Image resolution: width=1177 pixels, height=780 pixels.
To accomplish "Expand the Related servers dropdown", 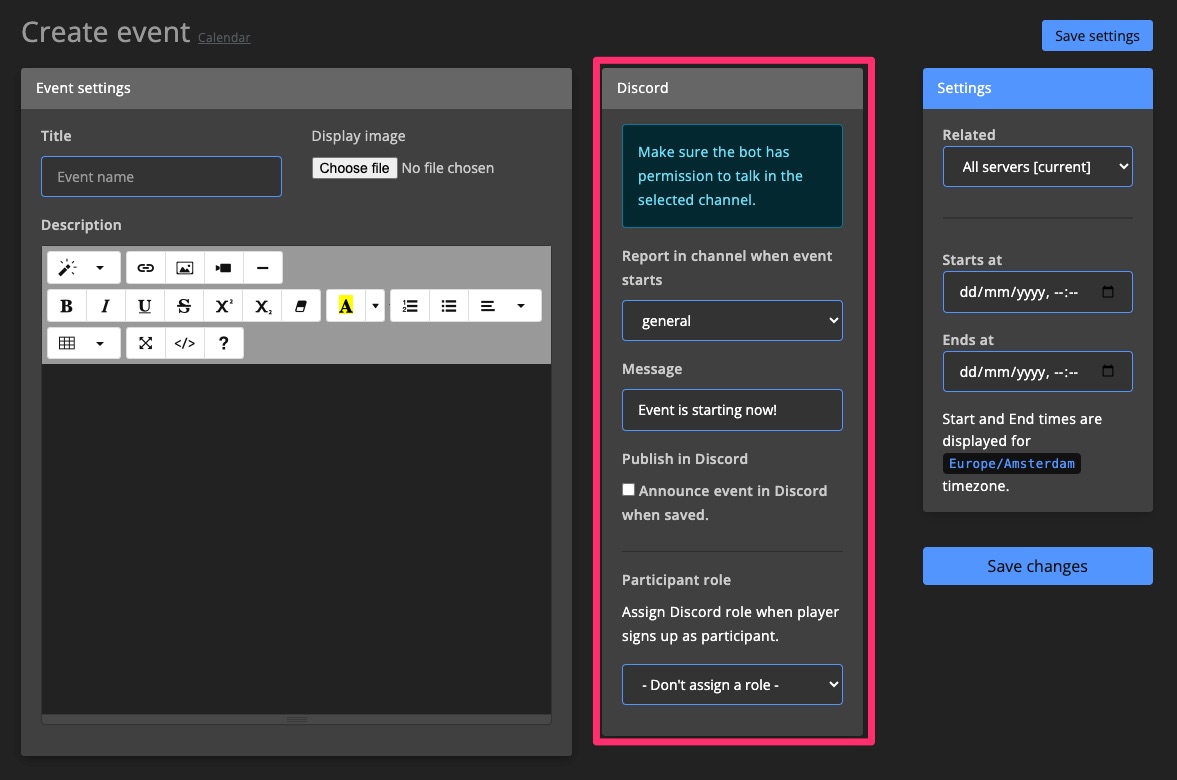I will coord(1037,167).
